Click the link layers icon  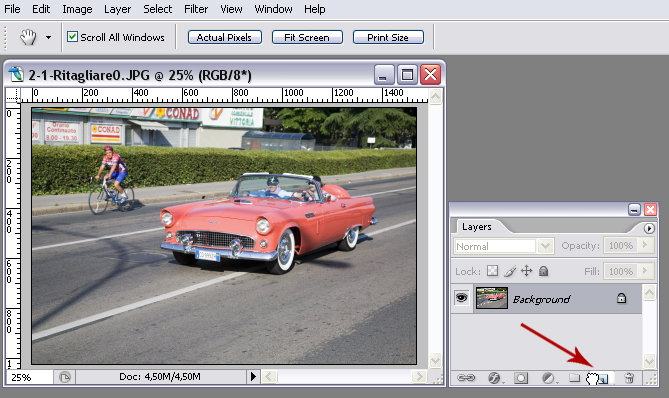pyautogui.click(x=465, y=378)
